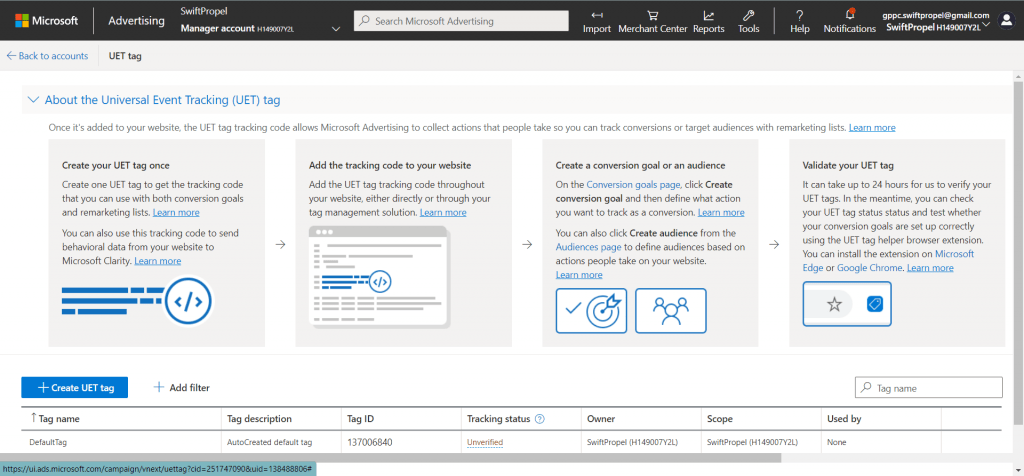
Task: Open Merchant Center cart icon
Action: 652,15
